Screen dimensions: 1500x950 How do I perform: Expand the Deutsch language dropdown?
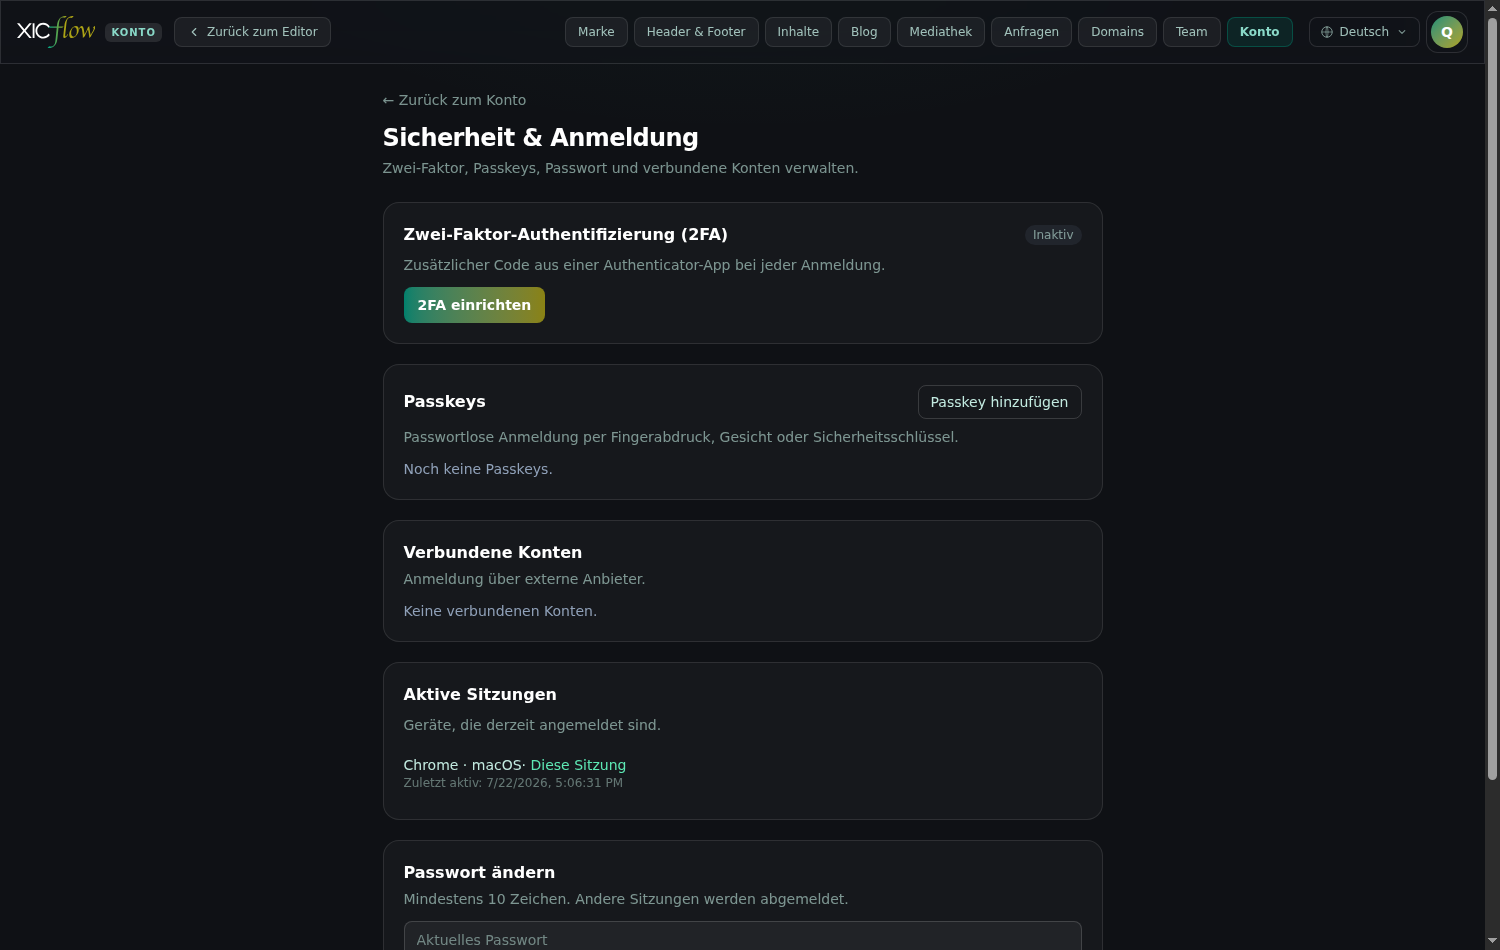coord(1364,32)
